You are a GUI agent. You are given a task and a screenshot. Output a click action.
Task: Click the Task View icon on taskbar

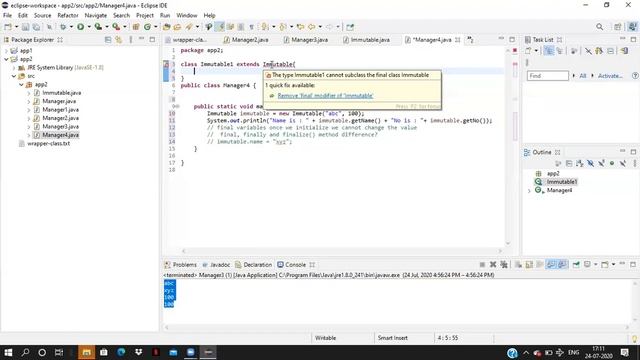(x=59, y=352)
